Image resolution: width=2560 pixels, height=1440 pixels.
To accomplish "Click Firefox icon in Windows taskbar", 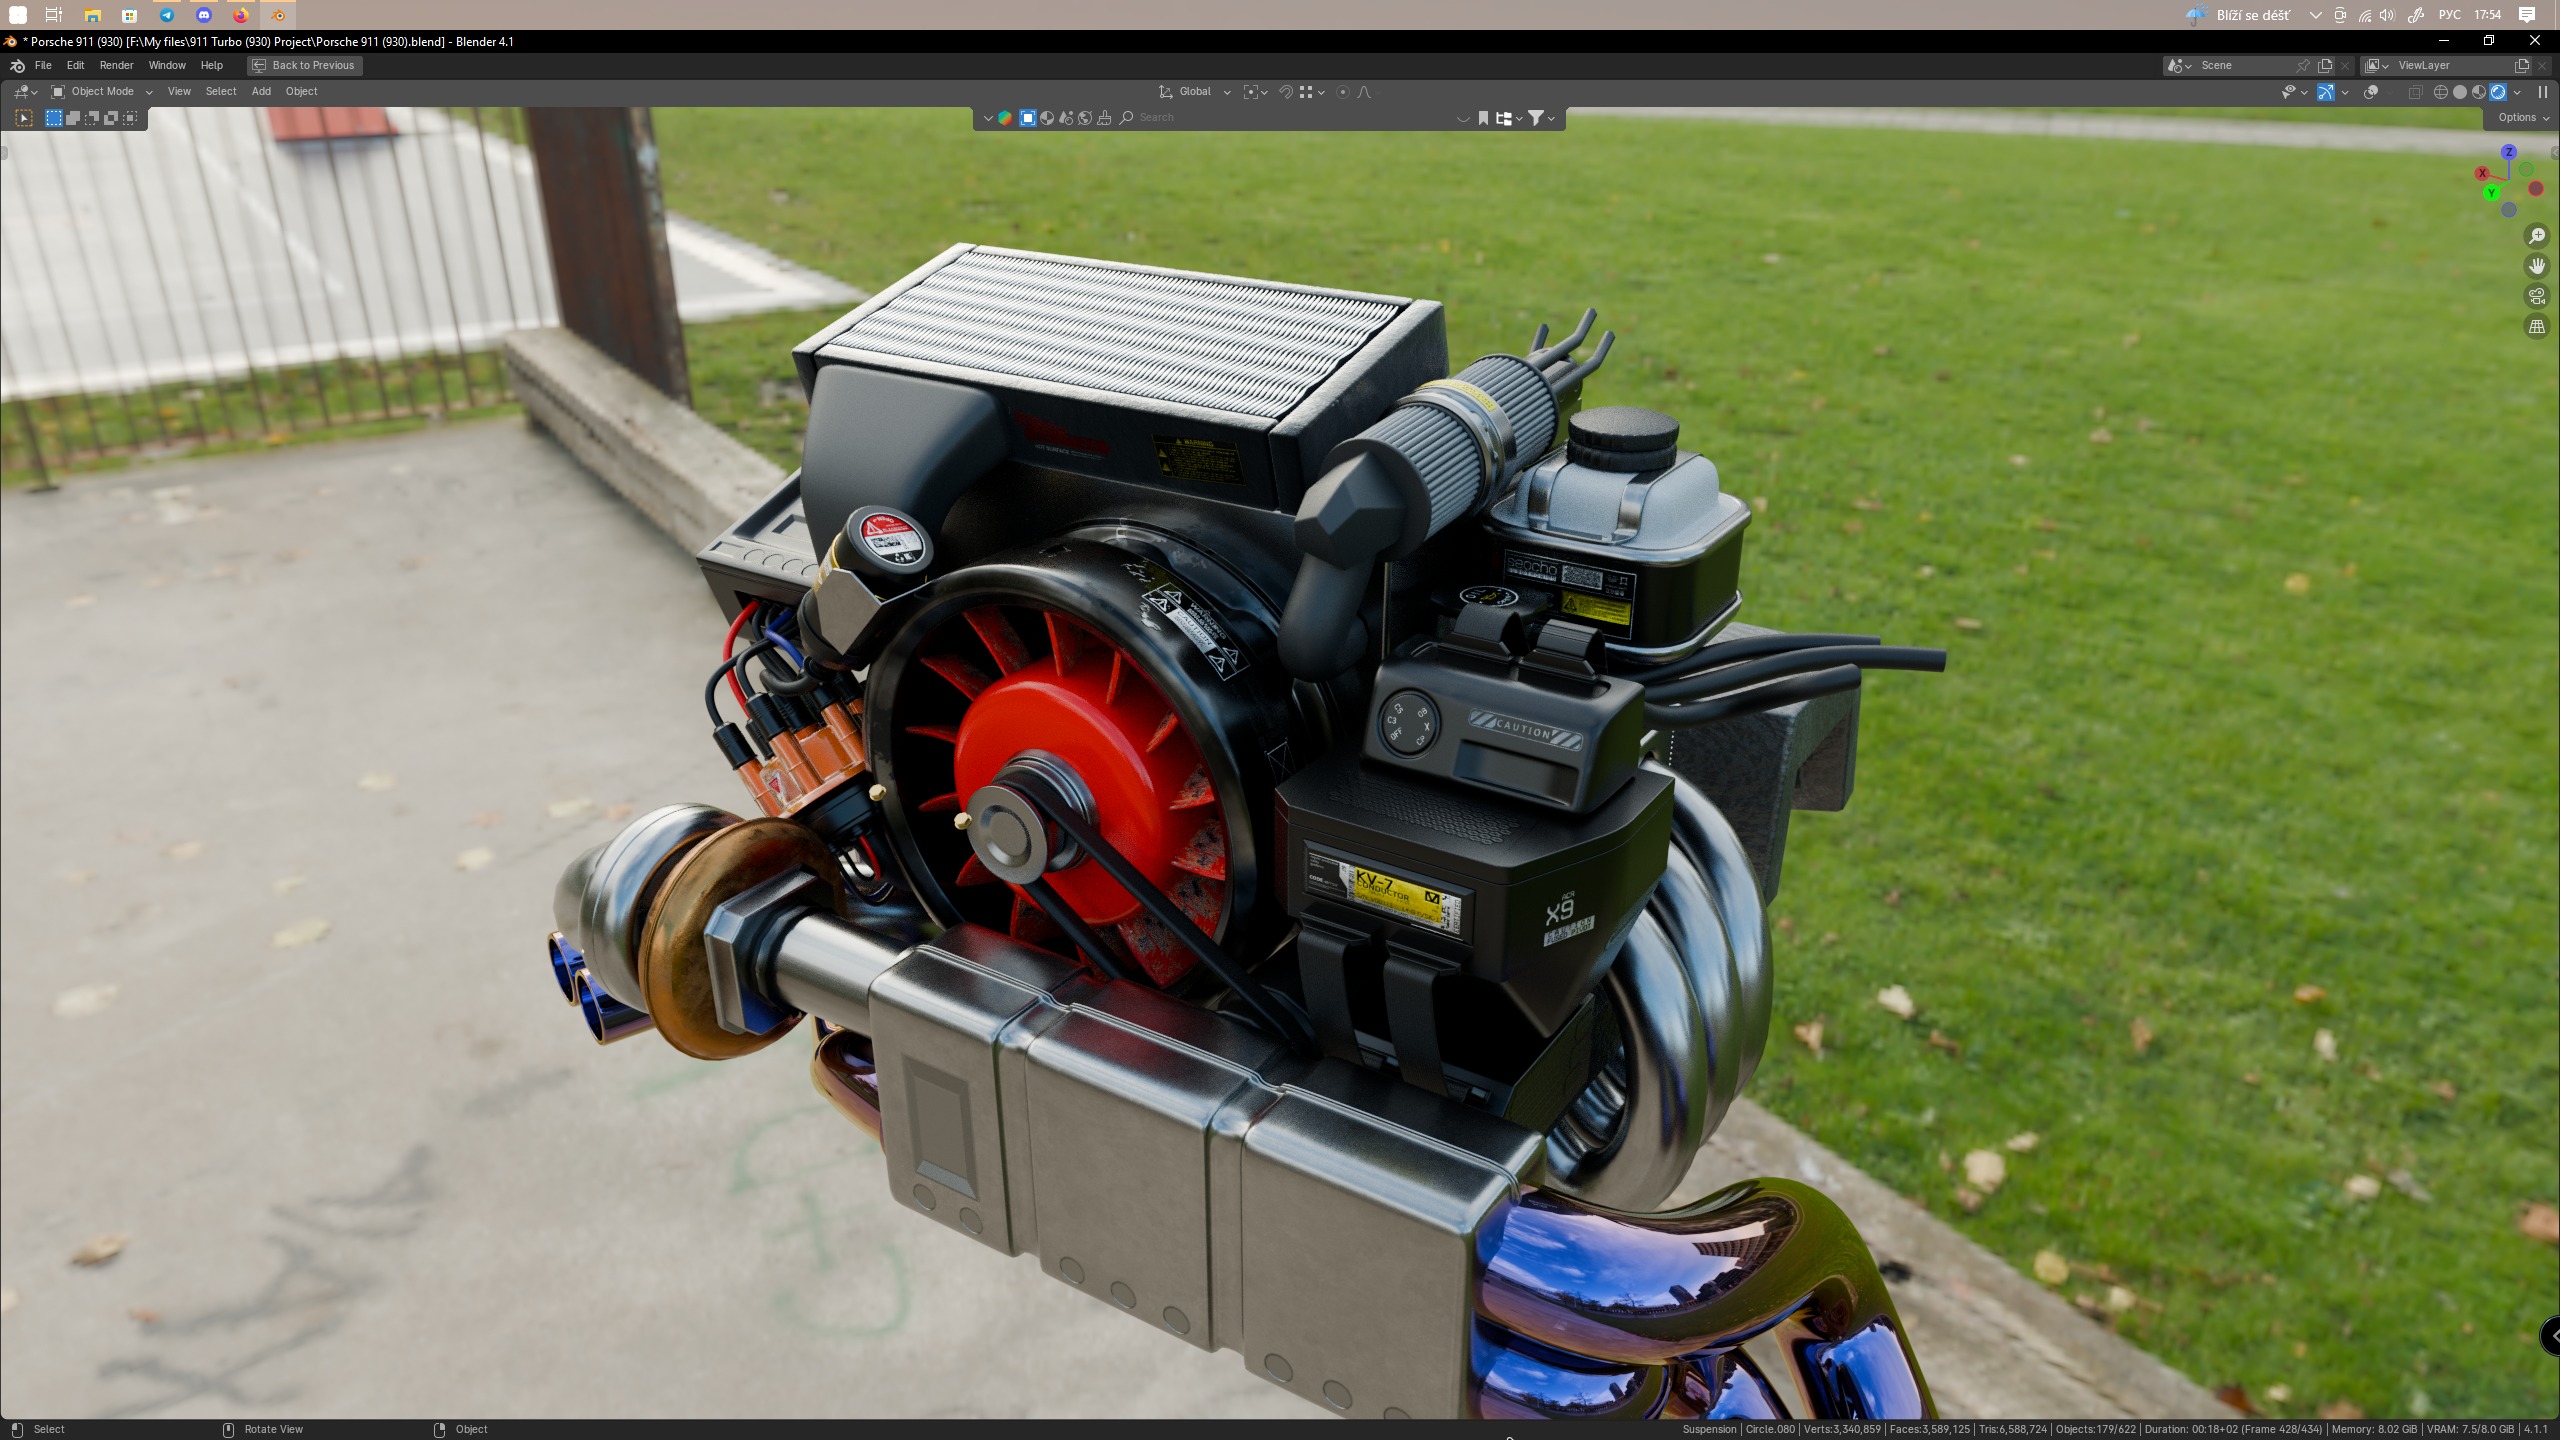I will [x=241, y=15].
